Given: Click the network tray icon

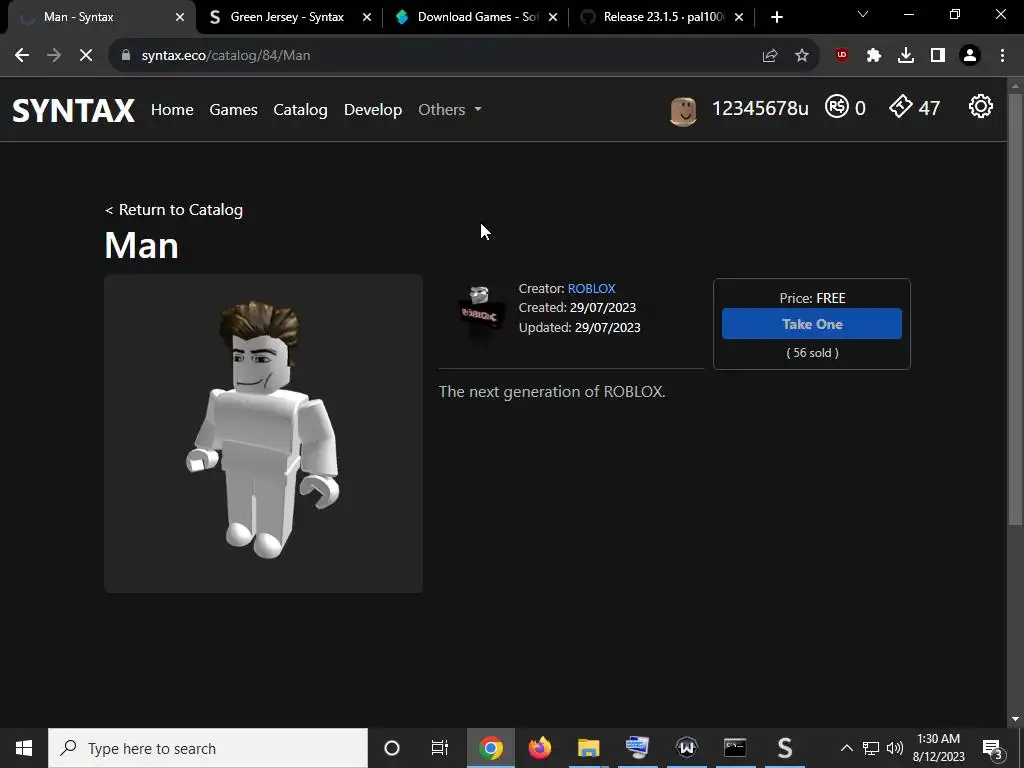Looking at the screenshot, I should [x=871, y=748].
